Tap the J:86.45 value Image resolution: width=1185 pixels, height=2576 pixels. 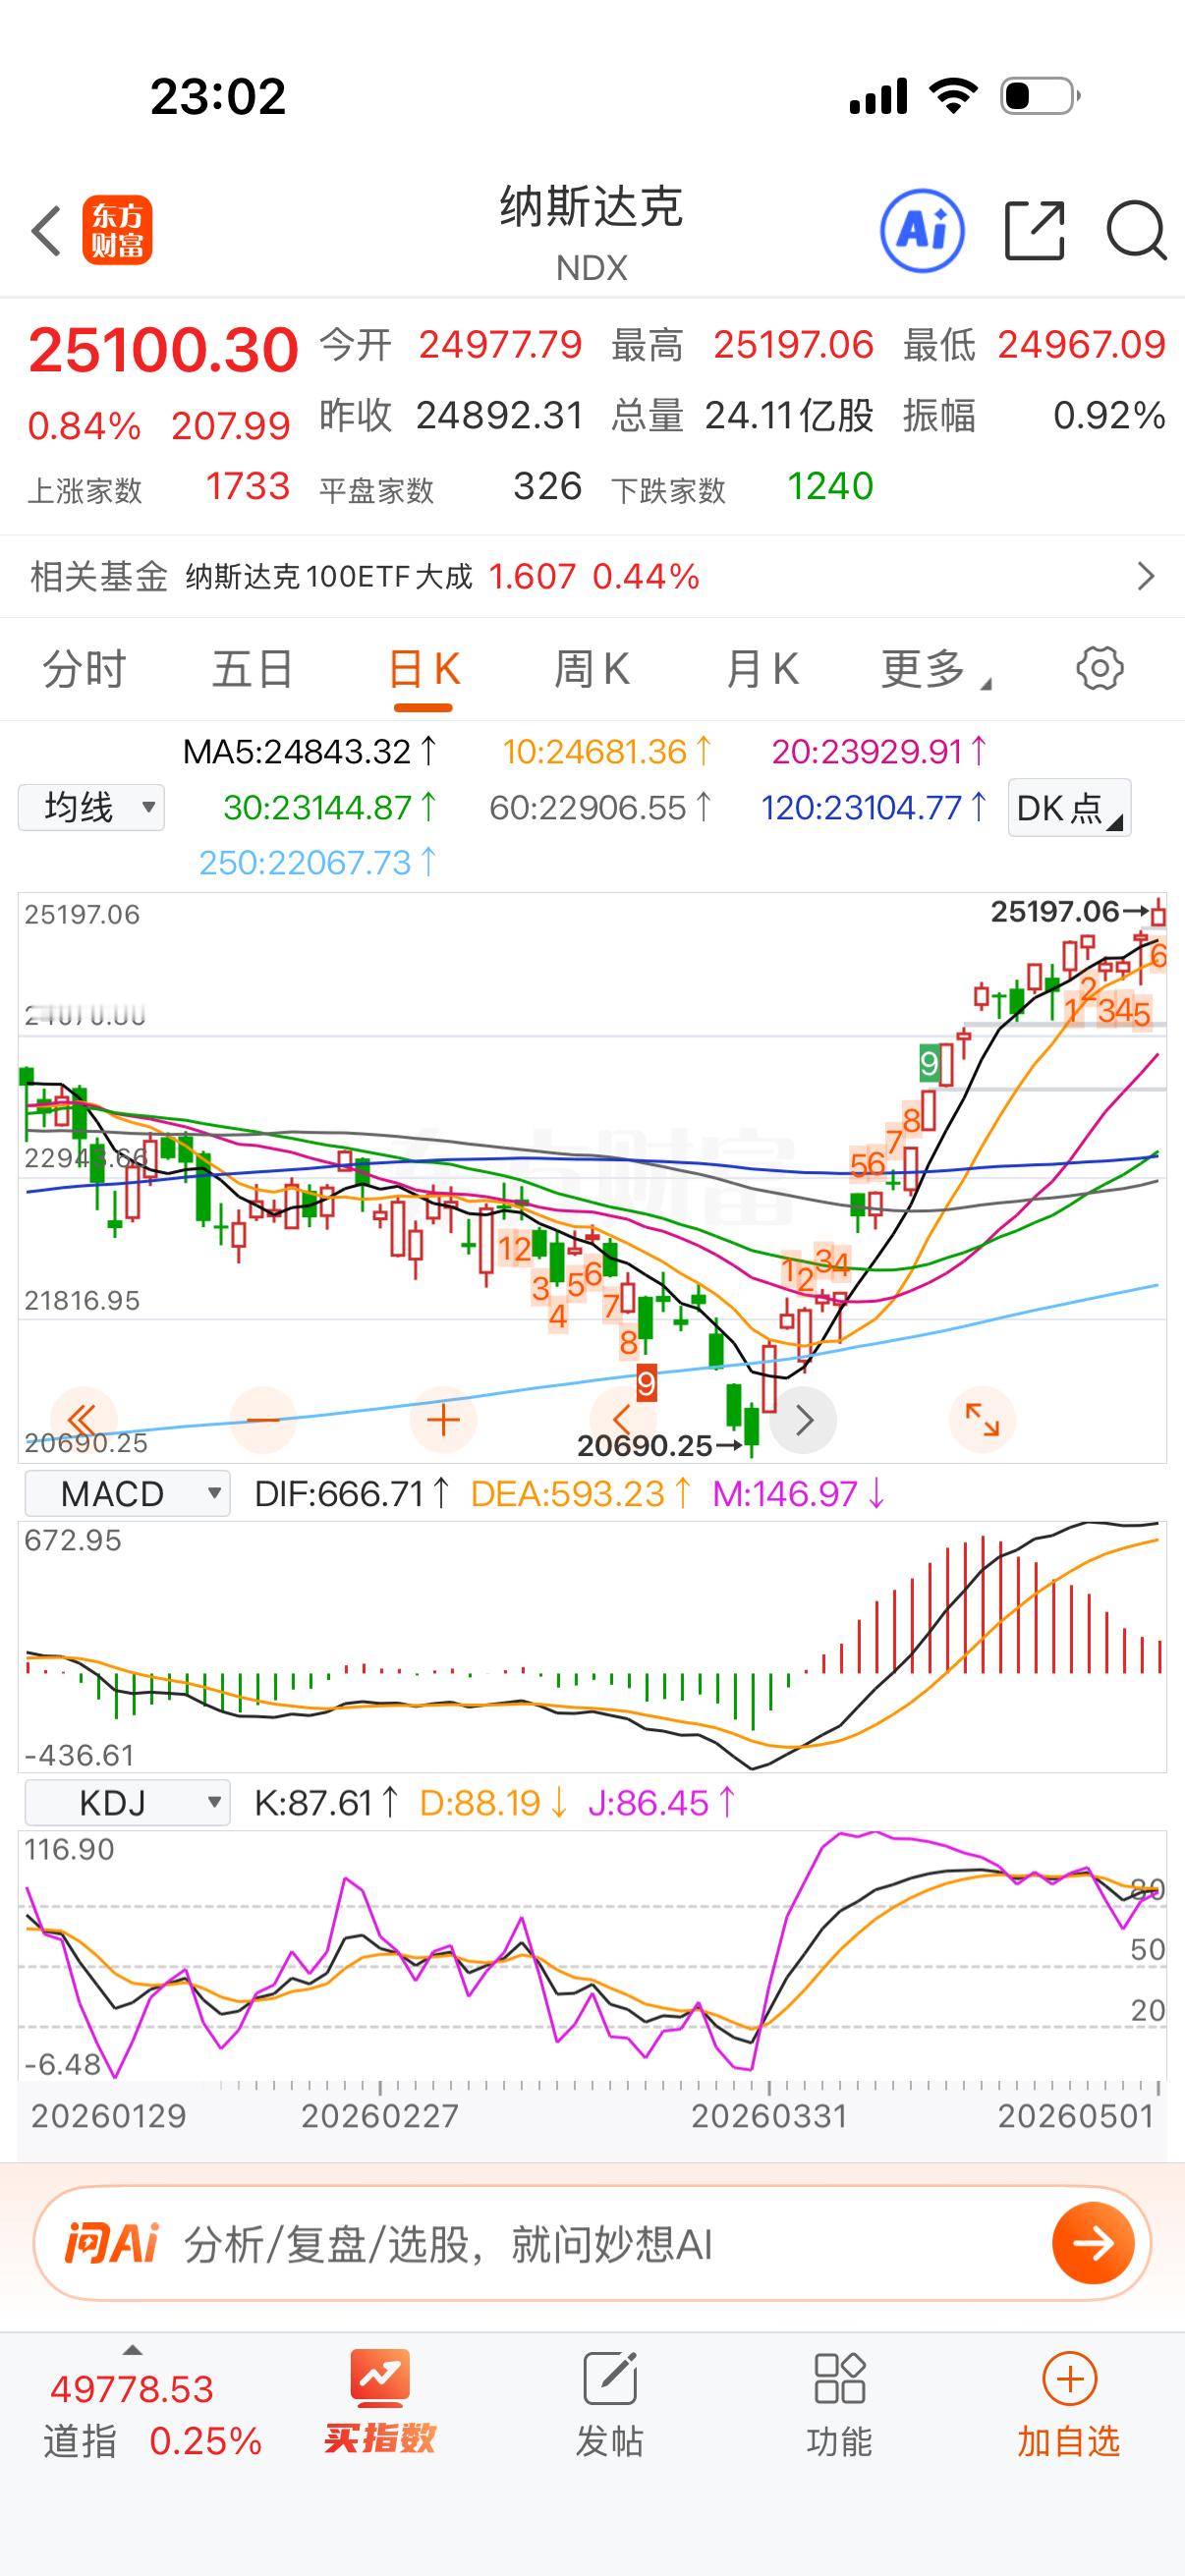pyautogui.click(x=661, y=1803)
